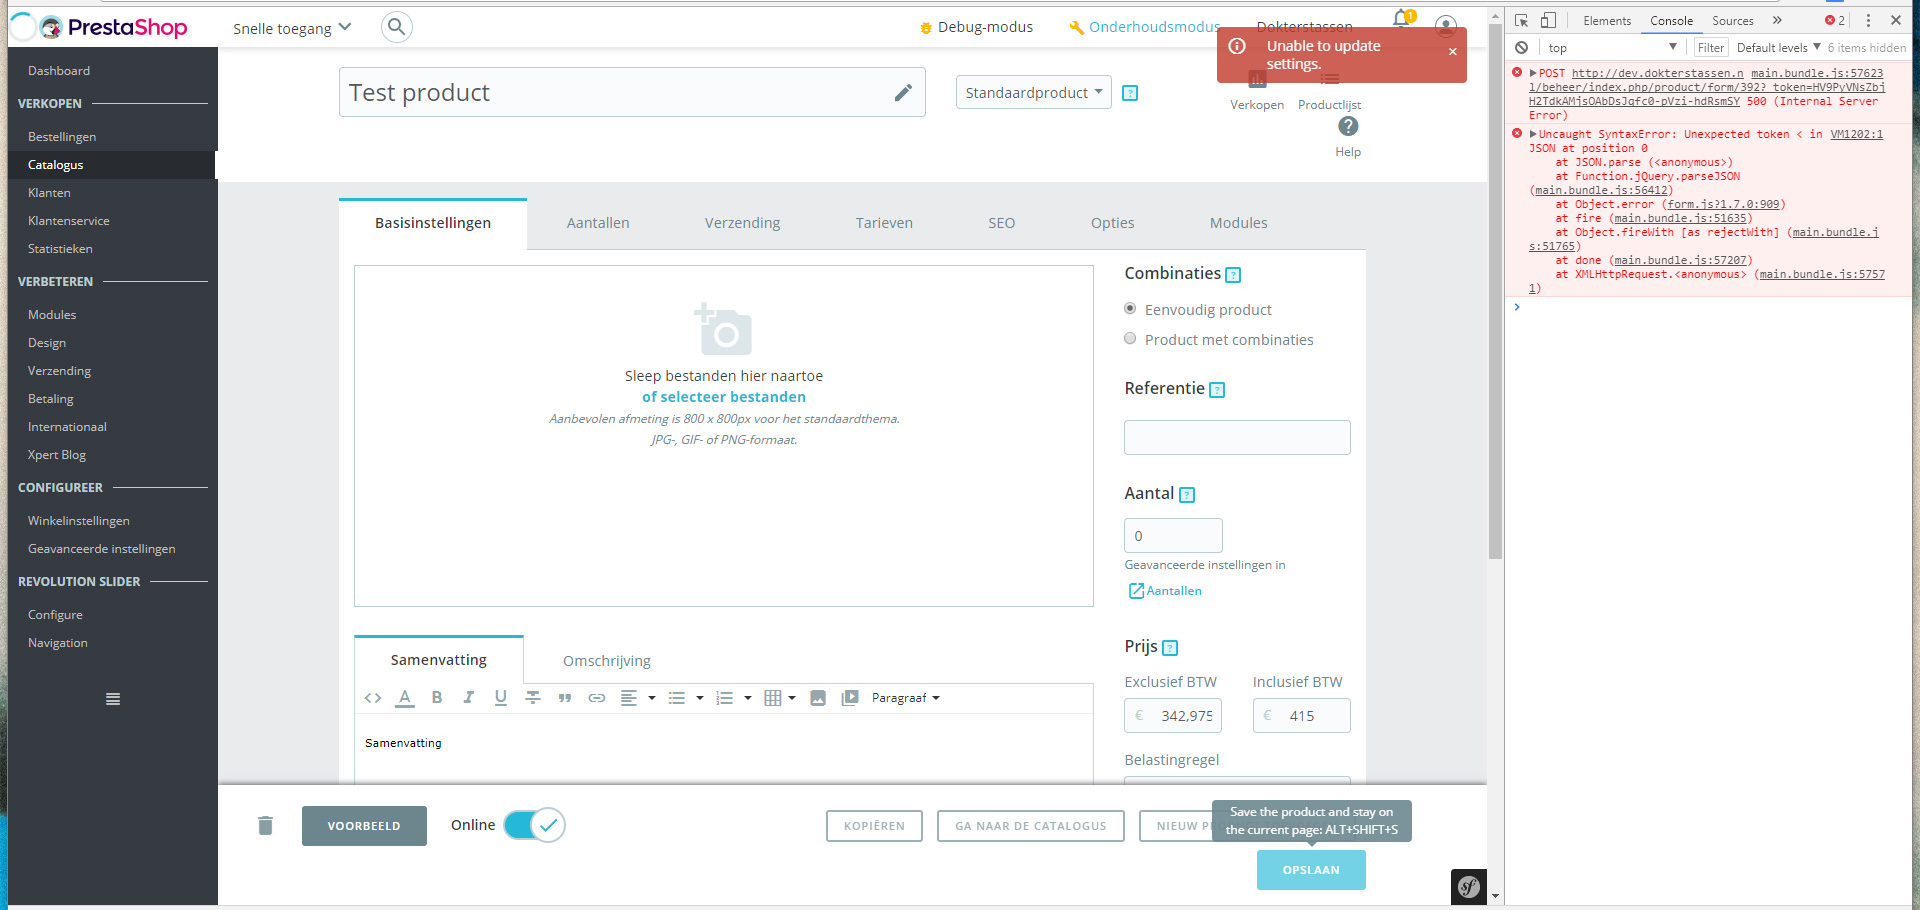Switch to Omschrijving tab

coord(606,661)
